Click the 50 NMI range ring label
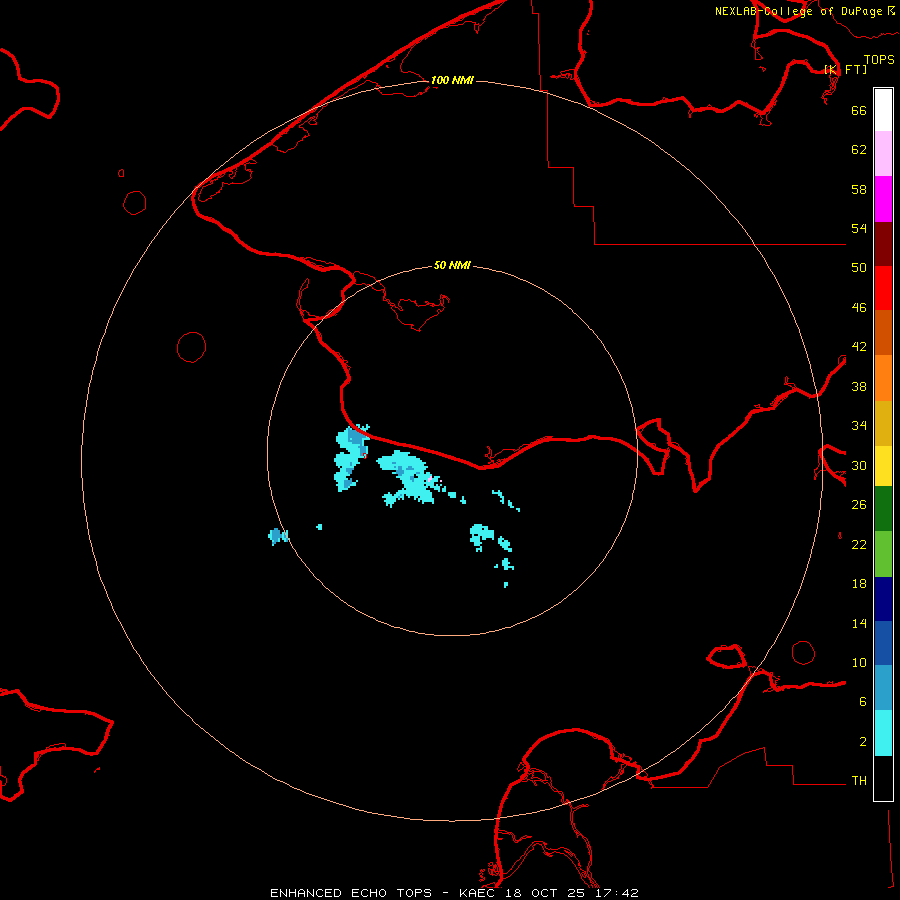The image size is (900, 900). click(452, 265)
